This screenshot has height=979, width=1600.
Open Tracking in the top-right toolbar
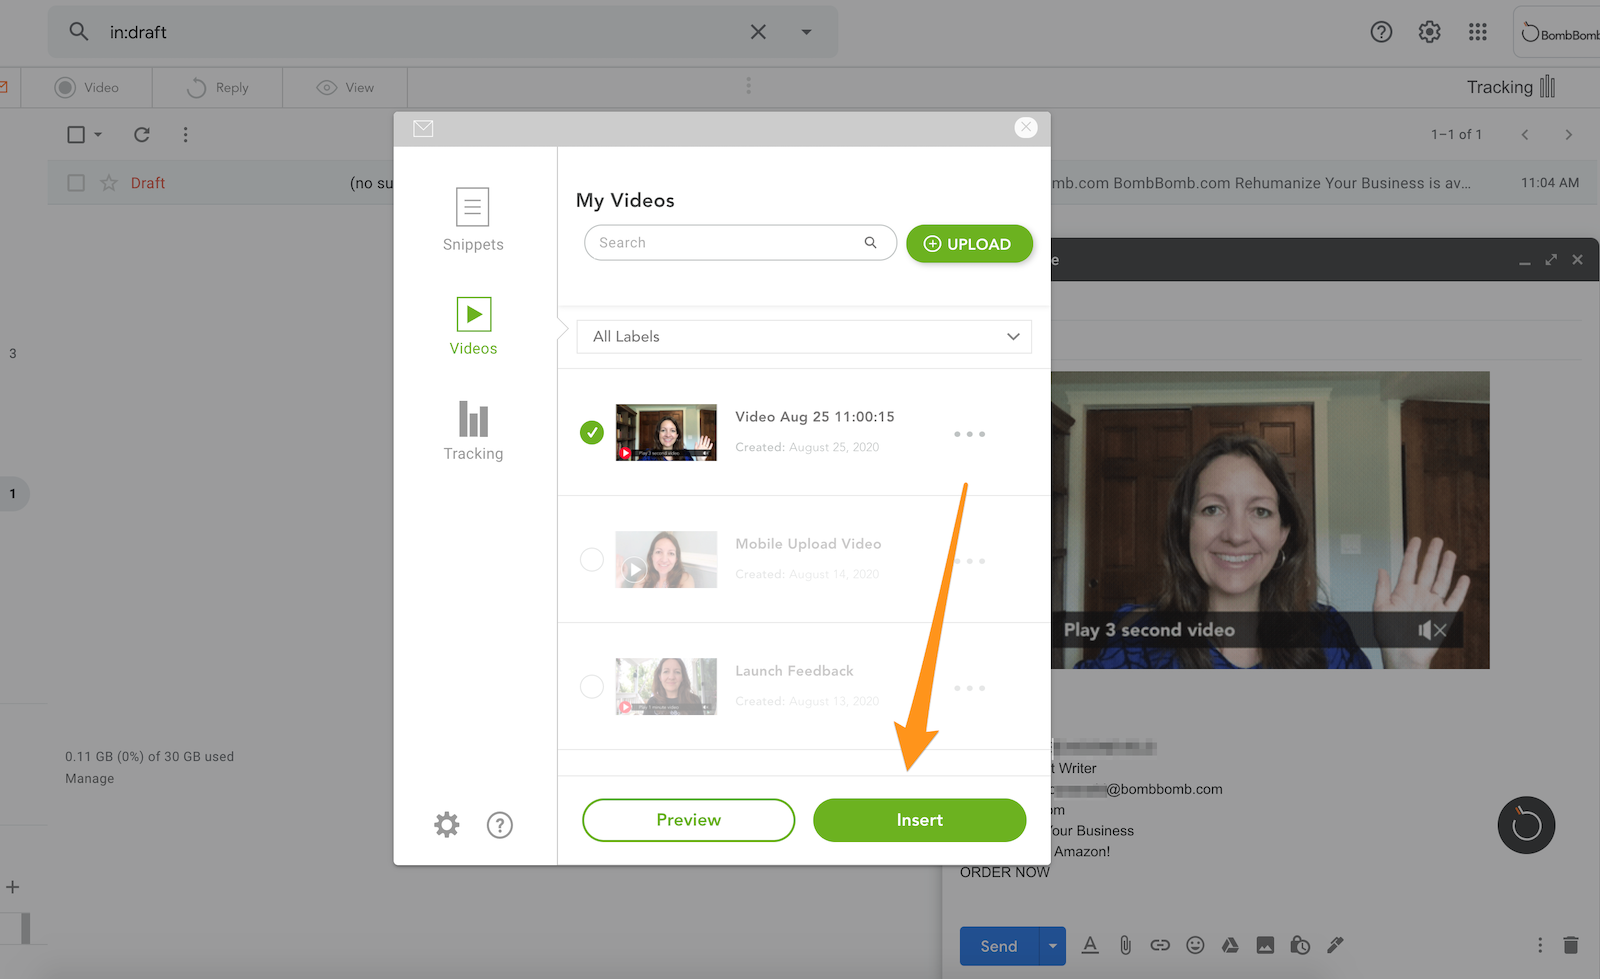(1511, 87)
